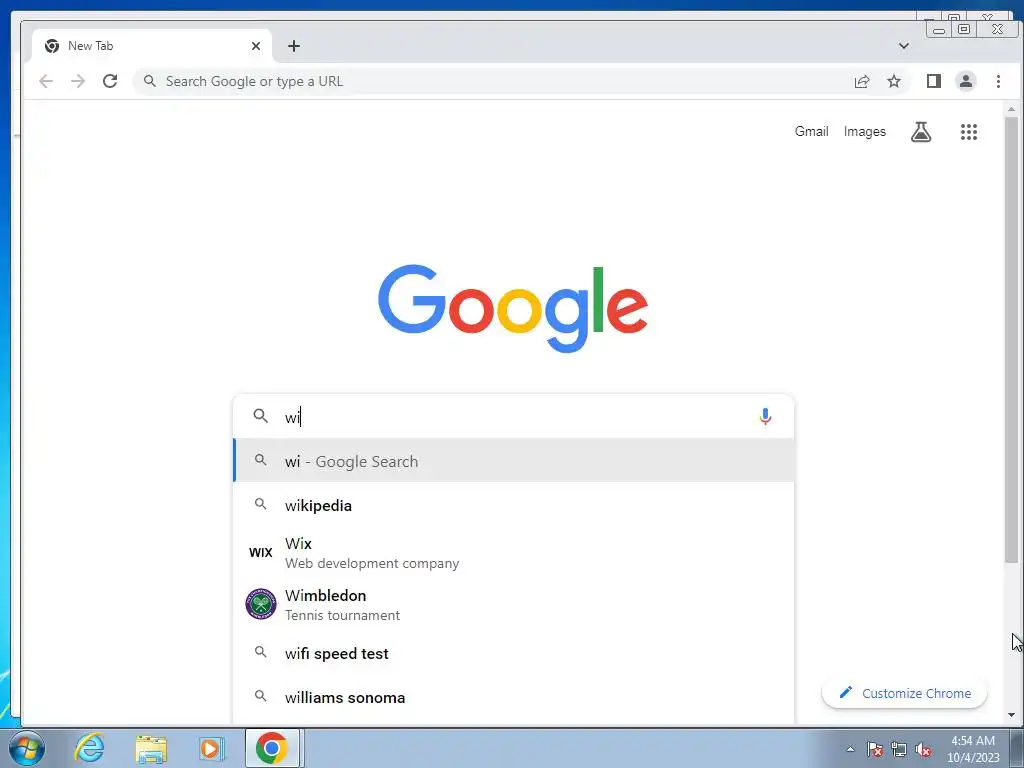Launch Internet Explorer from the taskbar
Screen dimensions: 1024x768
click(89, 748)
